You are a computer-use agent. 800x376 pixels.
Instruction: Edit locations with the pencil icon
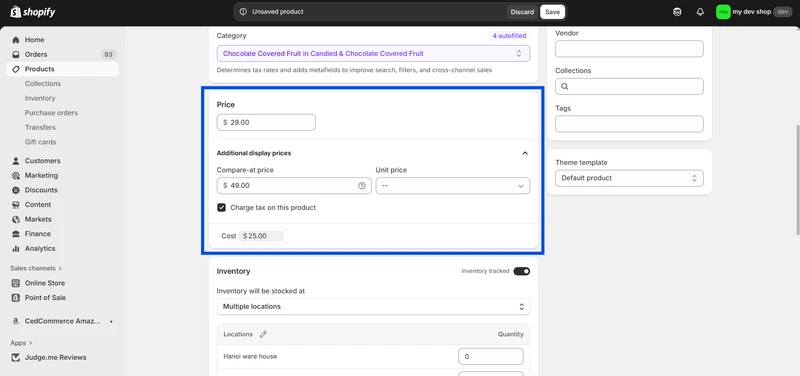(263, 335)
